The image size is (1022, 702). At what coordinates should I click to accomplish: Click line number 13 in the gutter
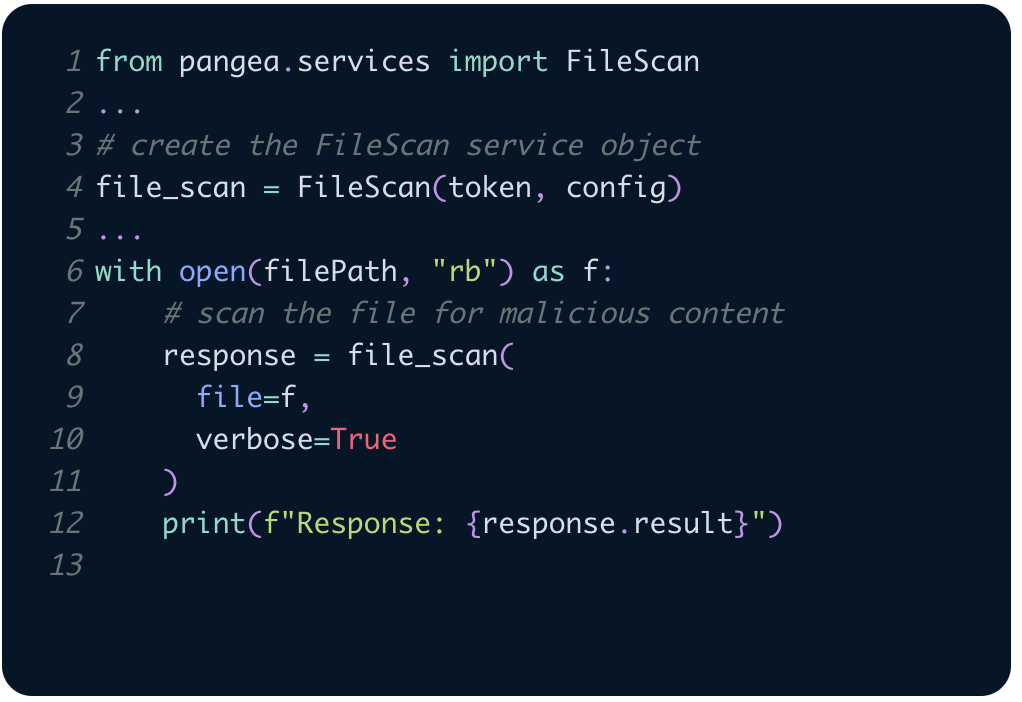click(65, 566)
